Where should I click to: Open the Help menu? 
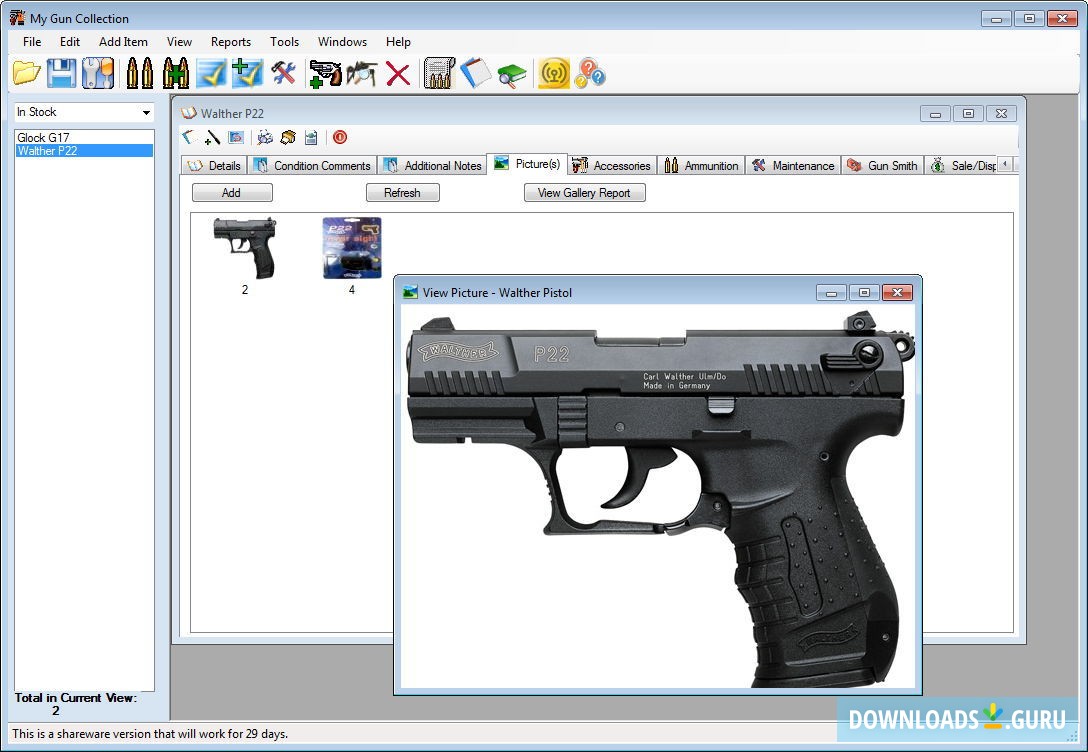398,42
